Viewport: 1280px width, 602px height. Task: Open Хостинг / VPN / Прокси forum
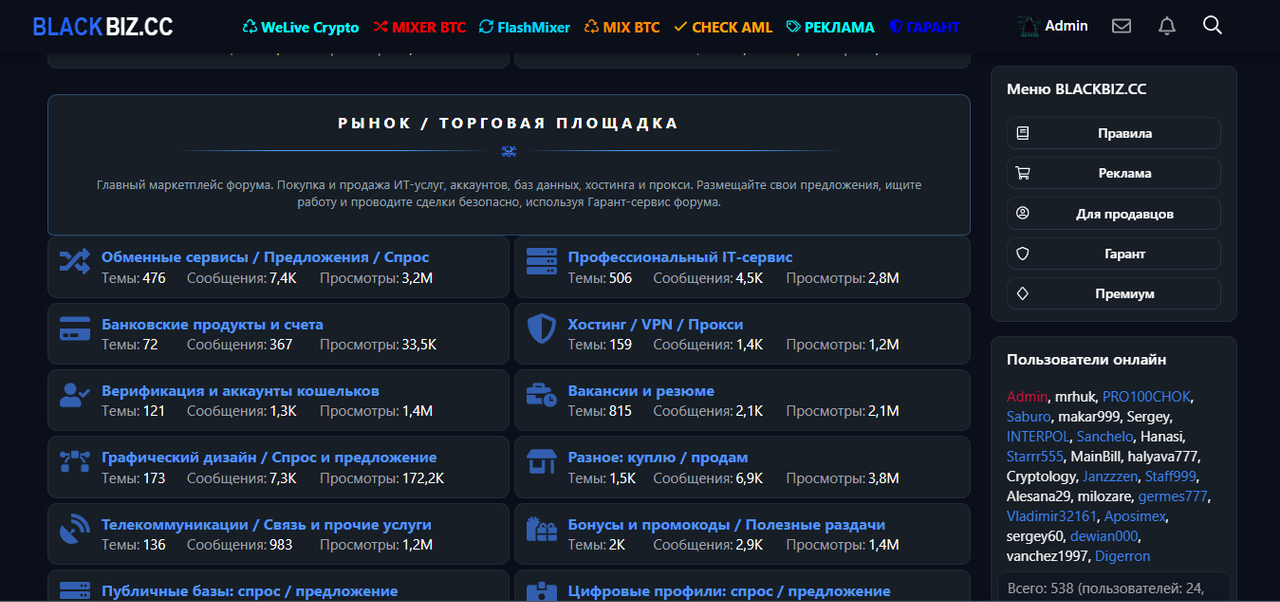coord(655,324)
